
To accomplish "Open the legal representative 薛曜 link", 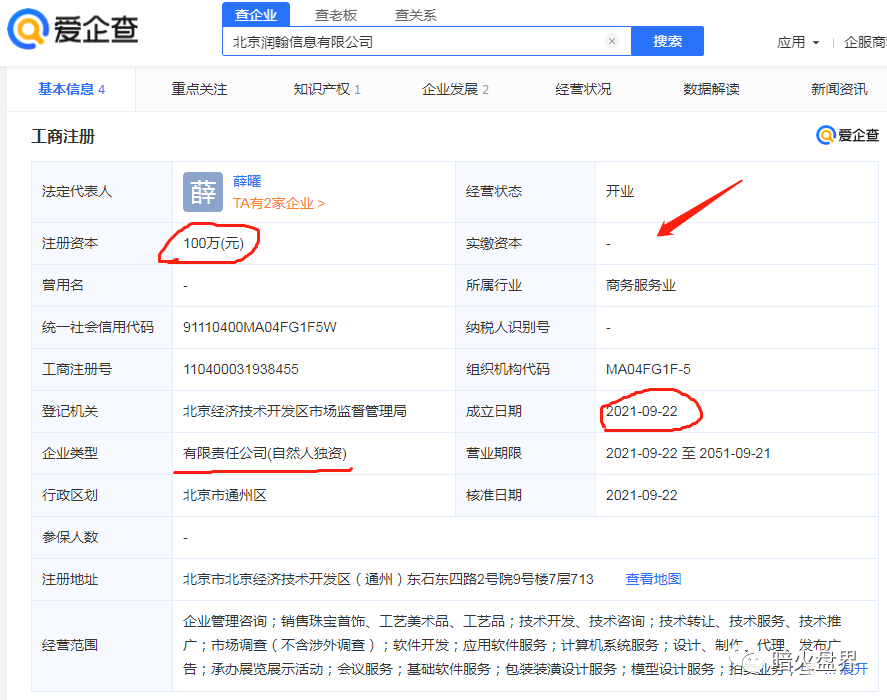I will click(x=247, y=181).
